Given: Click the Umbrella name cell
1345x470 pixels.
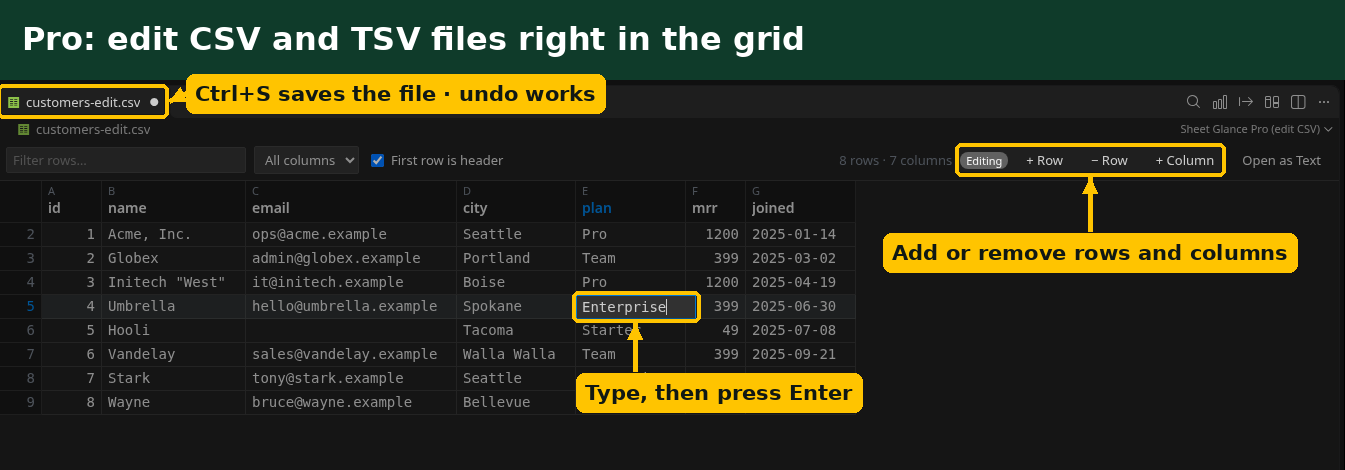Looking at the screenshot, I should point(173,306).
